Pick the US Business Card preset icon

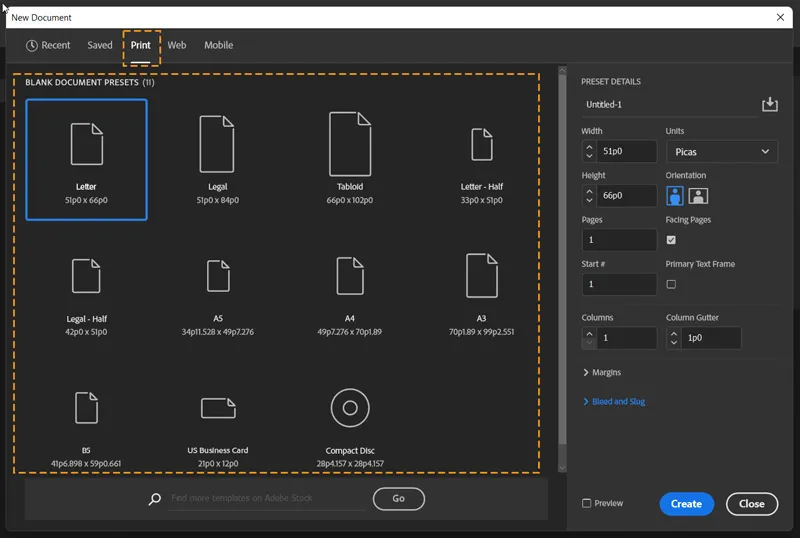(218, 408)
